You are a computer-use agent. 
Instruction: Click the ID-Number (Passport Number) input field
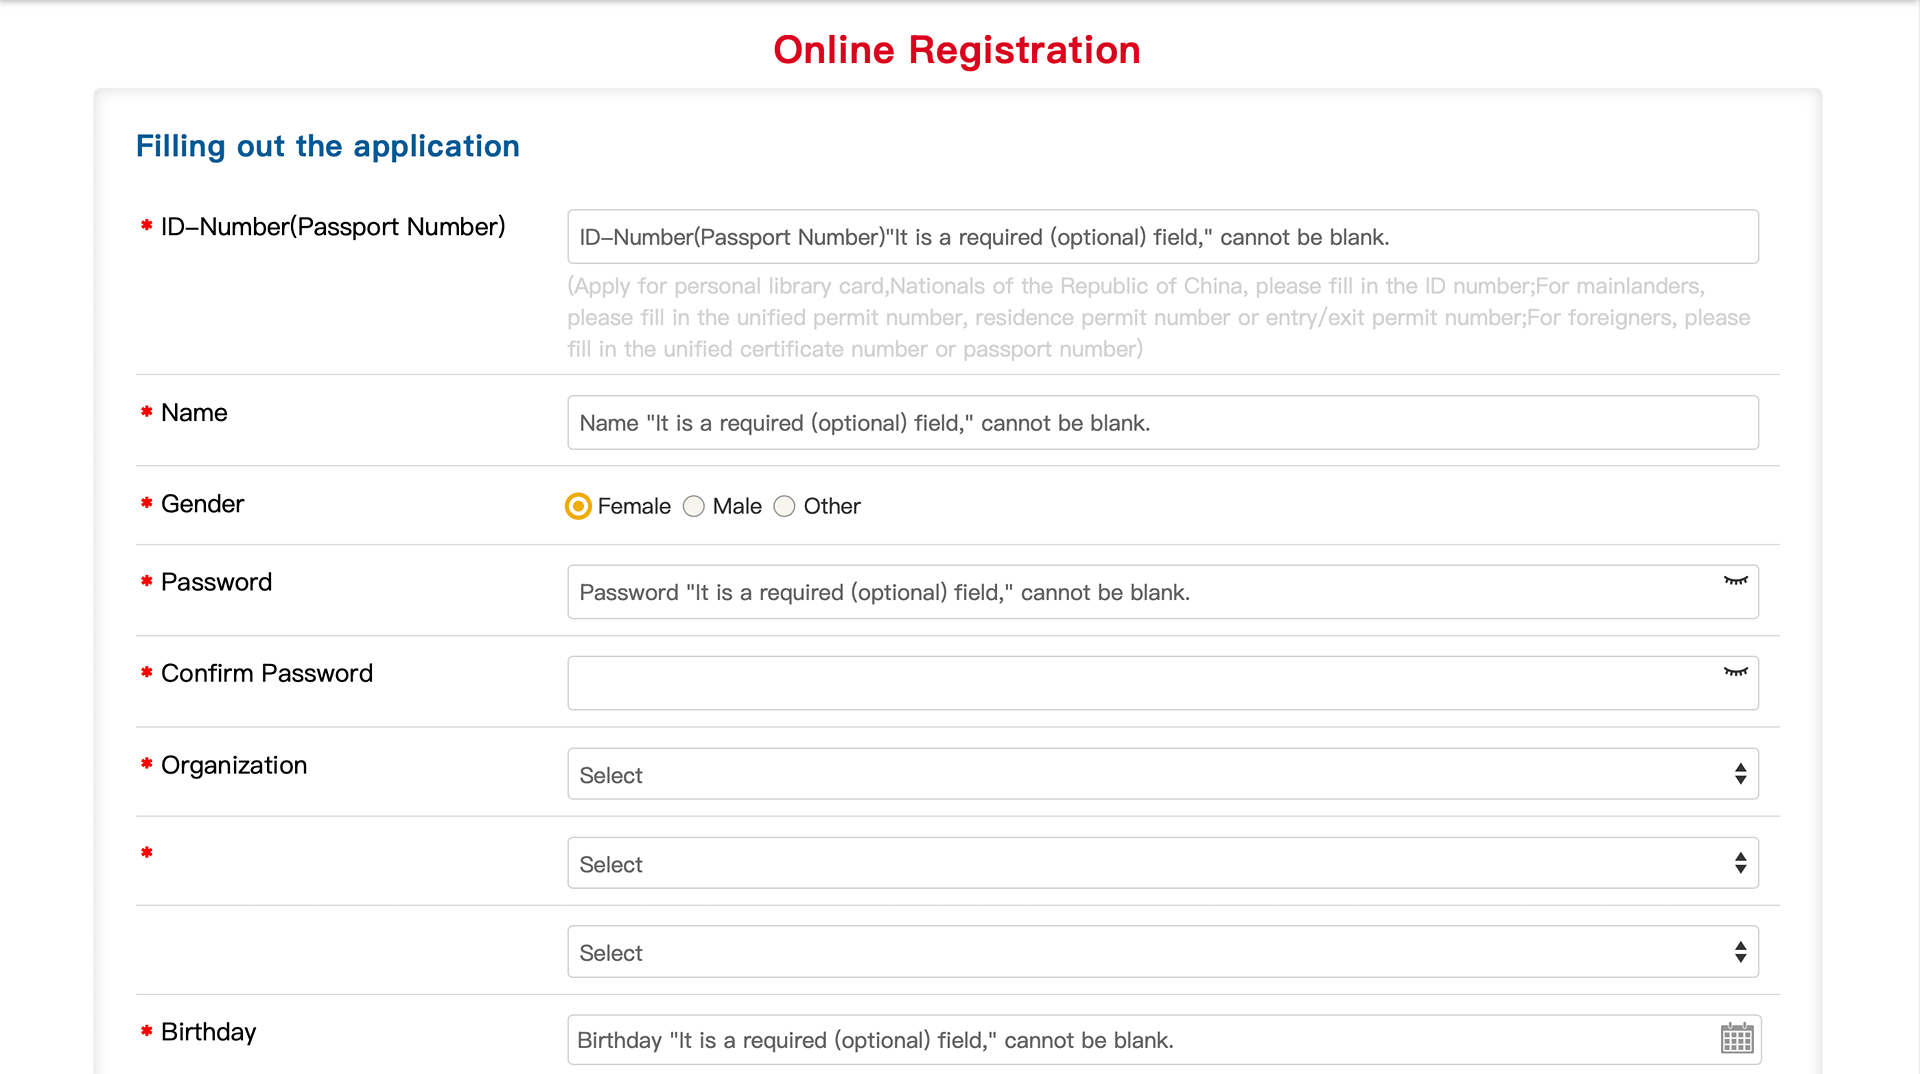click(1162, 237)
